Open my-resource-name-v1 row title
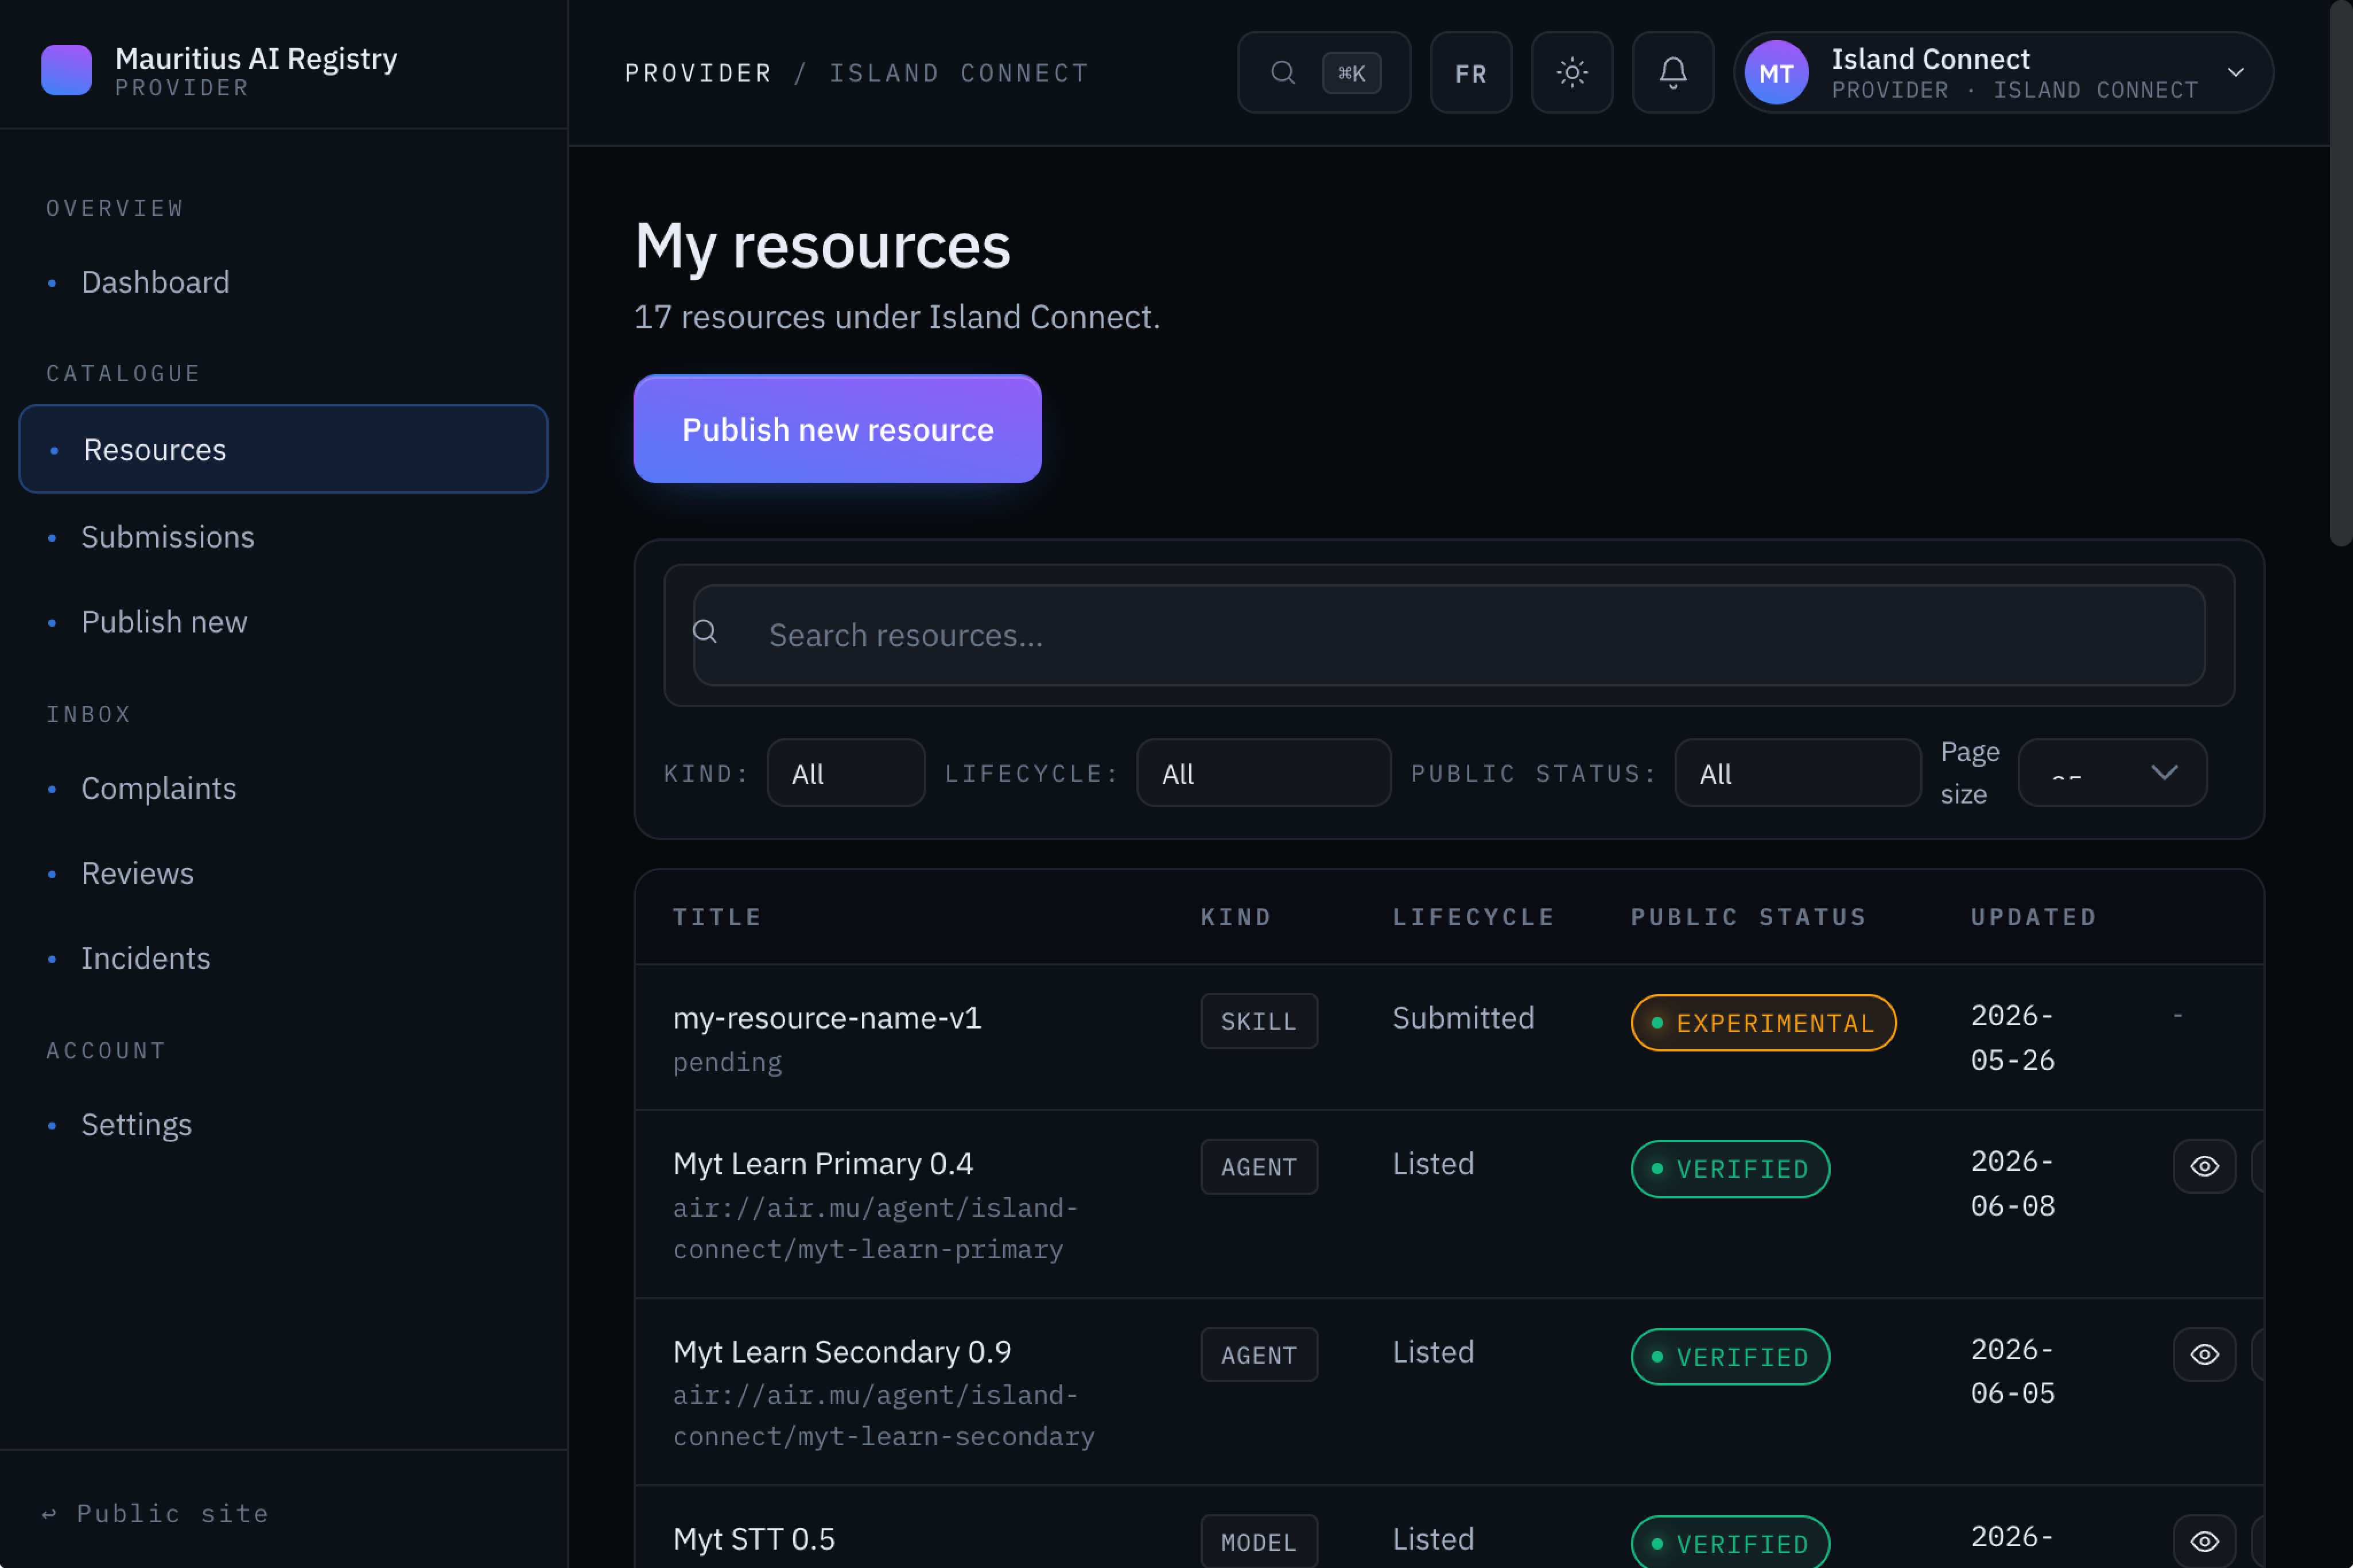This screenshot has width=2353, height=1568. coord(827,1018)
